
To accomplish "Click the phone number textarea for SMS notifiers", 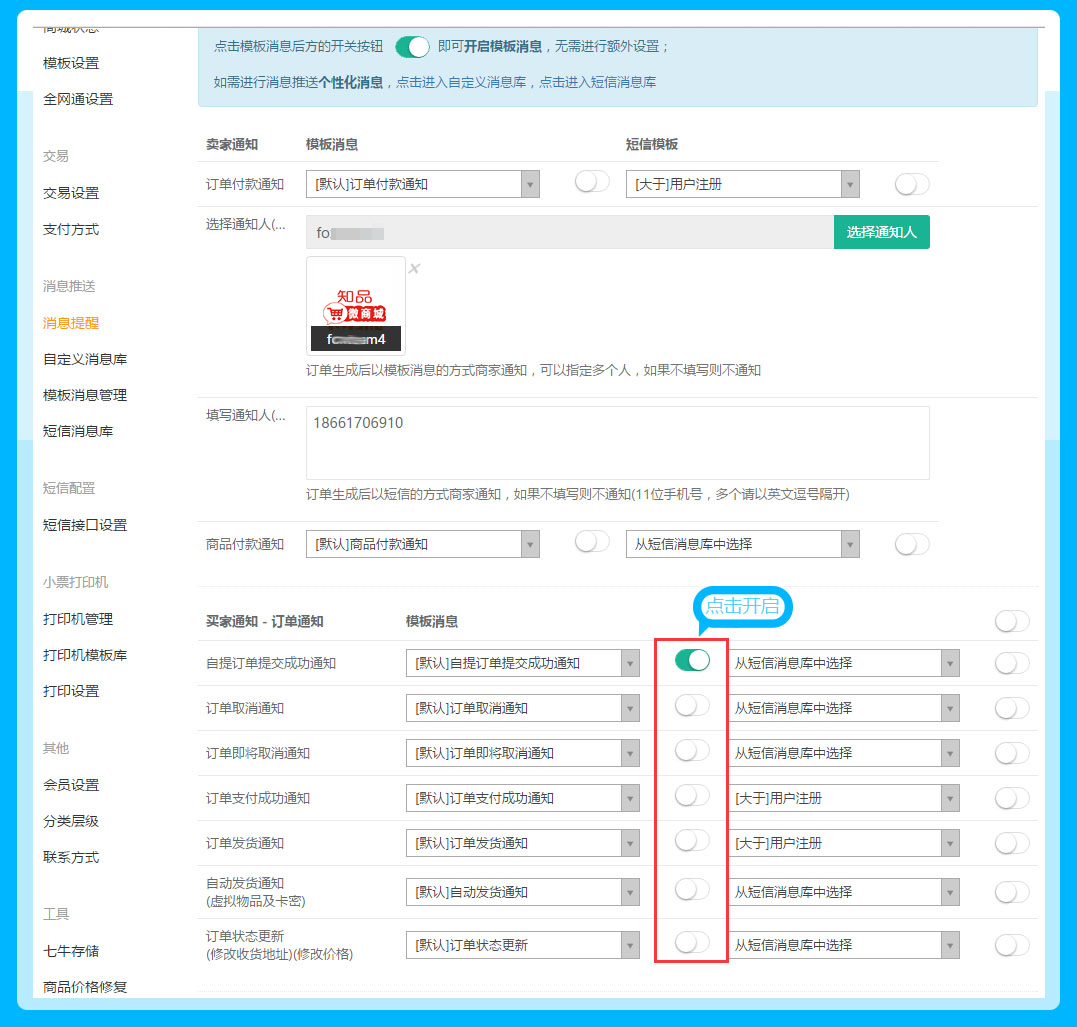I will click(x=617, y=443).
